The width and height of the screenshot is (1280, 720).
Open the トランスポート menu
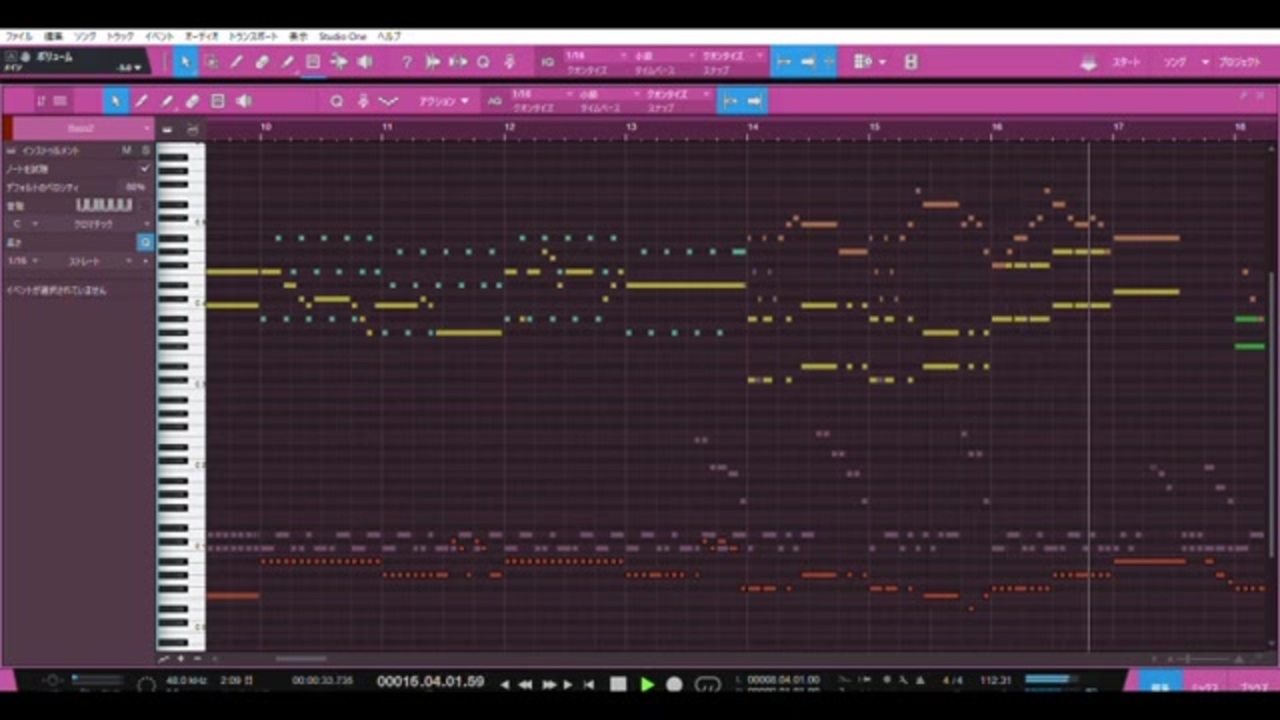pos(253,36)
